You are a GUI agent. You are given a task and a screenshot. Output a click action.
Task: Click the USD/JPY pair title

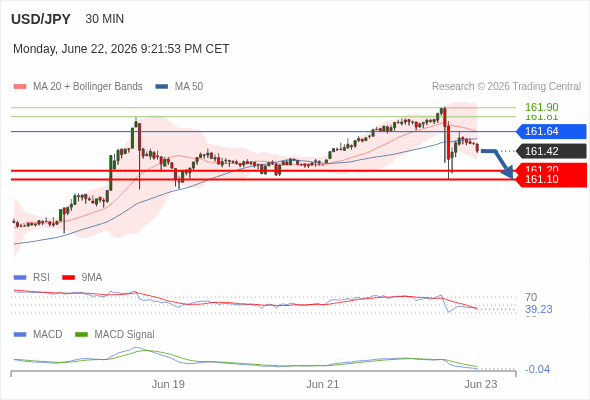[41, 19]
